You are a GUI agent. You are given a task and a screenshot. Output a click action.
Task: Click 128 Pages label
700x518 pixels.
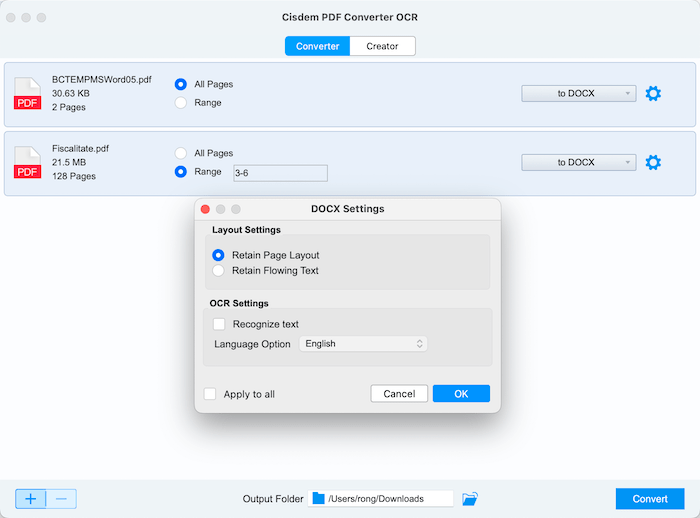point(74,176)
